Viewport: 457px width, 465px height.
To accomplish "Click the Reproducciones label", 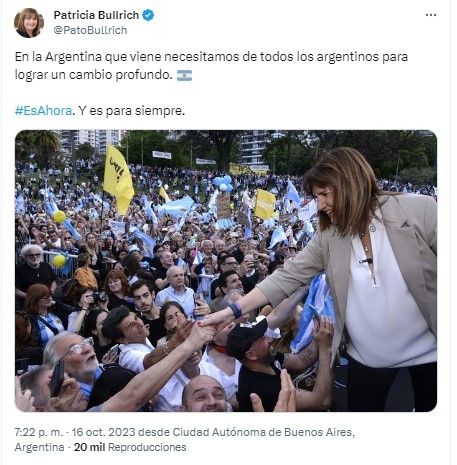I will point(147,447).
